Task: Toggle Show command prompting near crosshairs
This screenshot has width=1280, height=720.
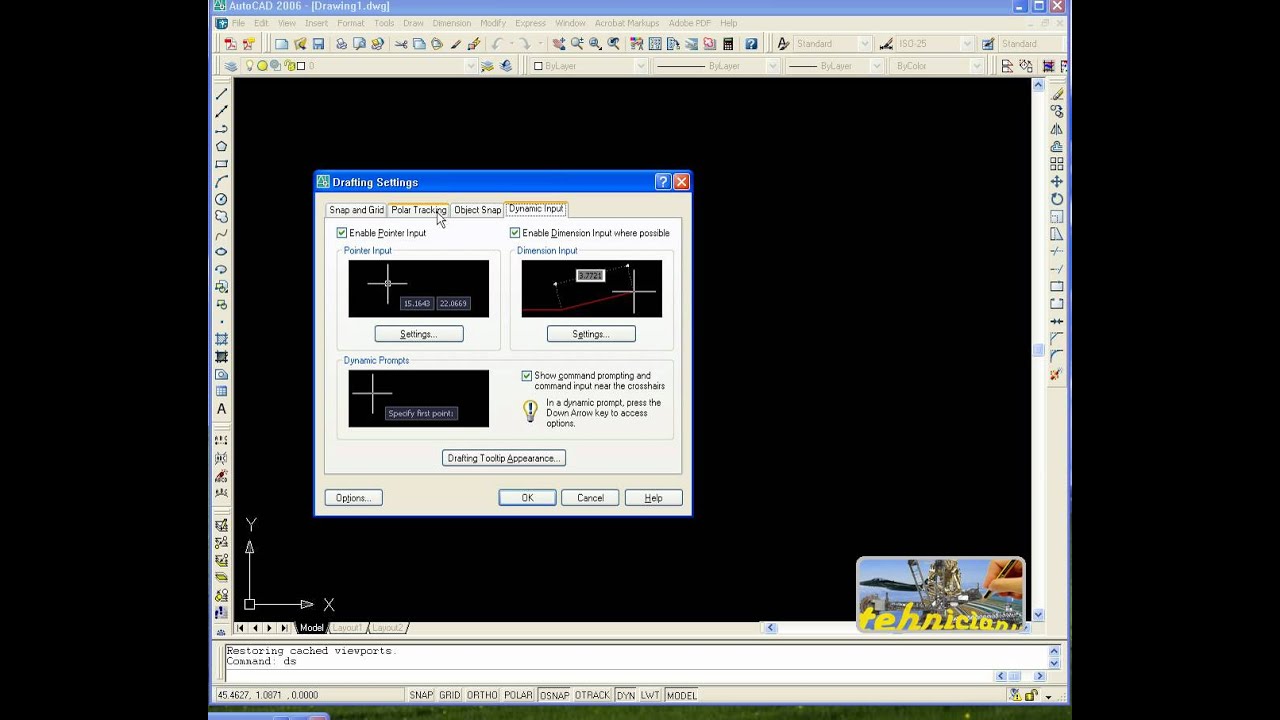Action: point(527,376)
